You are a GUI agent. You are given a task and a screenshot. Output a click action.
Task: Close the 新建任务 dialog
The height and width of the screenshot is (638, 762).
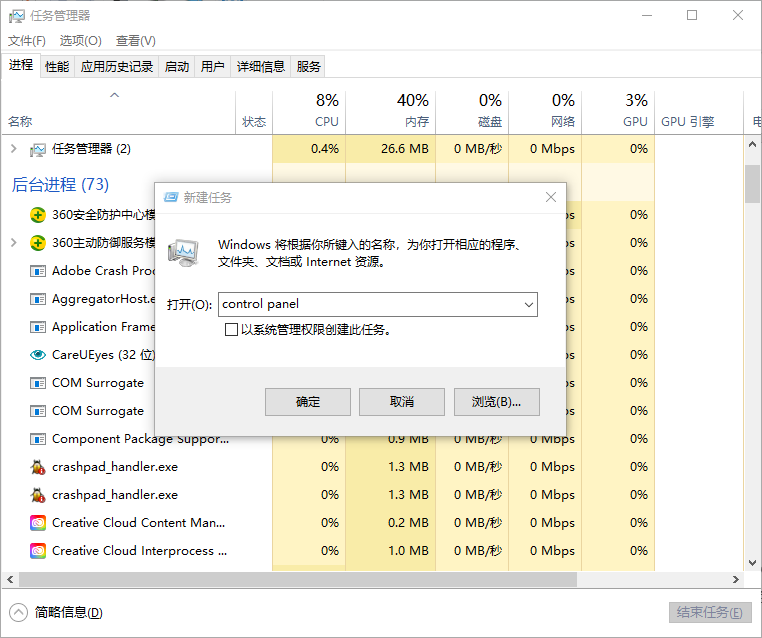coord(551,197)
